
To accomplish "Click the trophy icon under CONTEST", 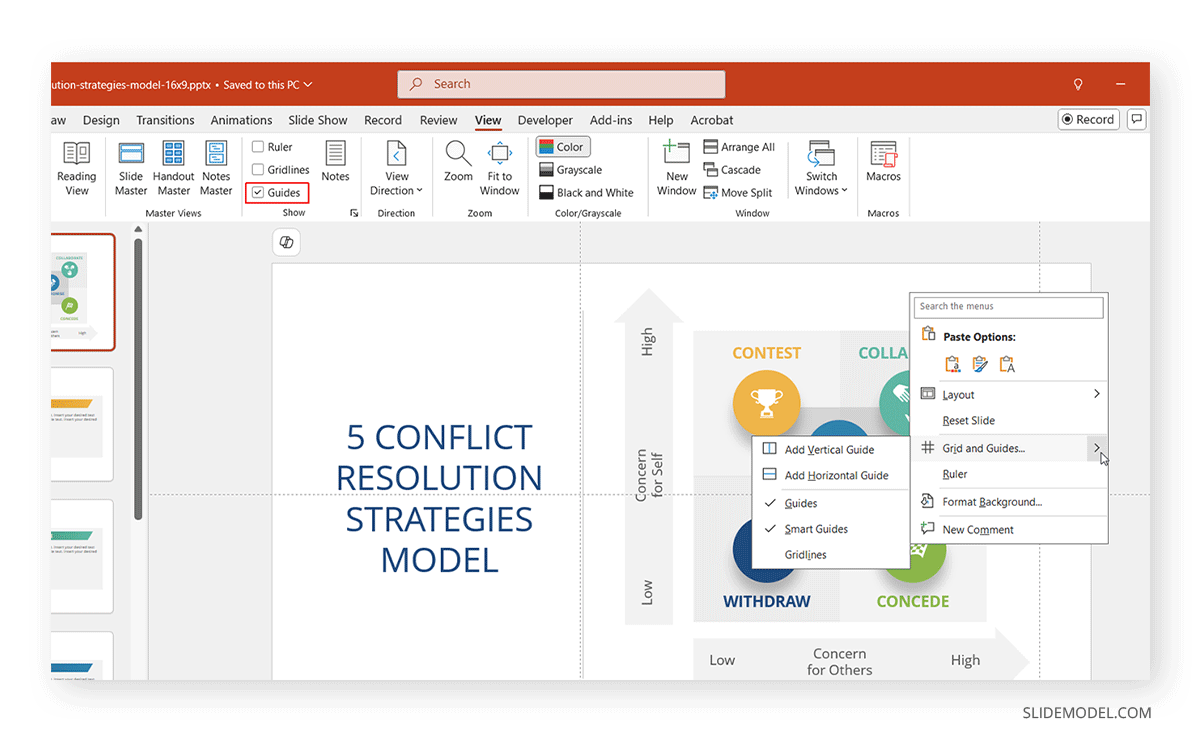I will pos(766,404).
